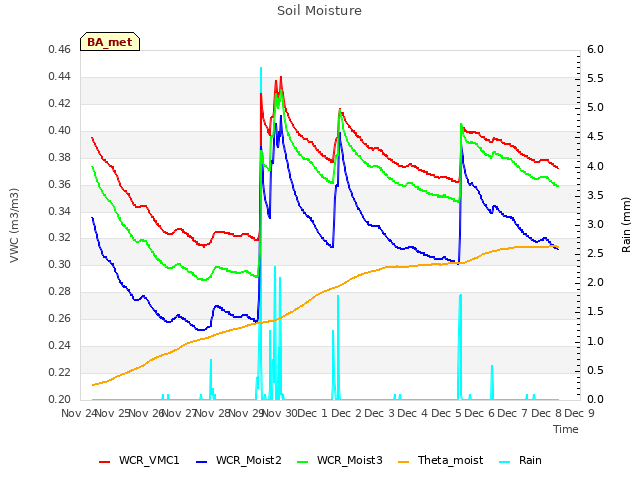
Task: Click the 6.0 rain axis tick
Action: click(x=595, y=50)
